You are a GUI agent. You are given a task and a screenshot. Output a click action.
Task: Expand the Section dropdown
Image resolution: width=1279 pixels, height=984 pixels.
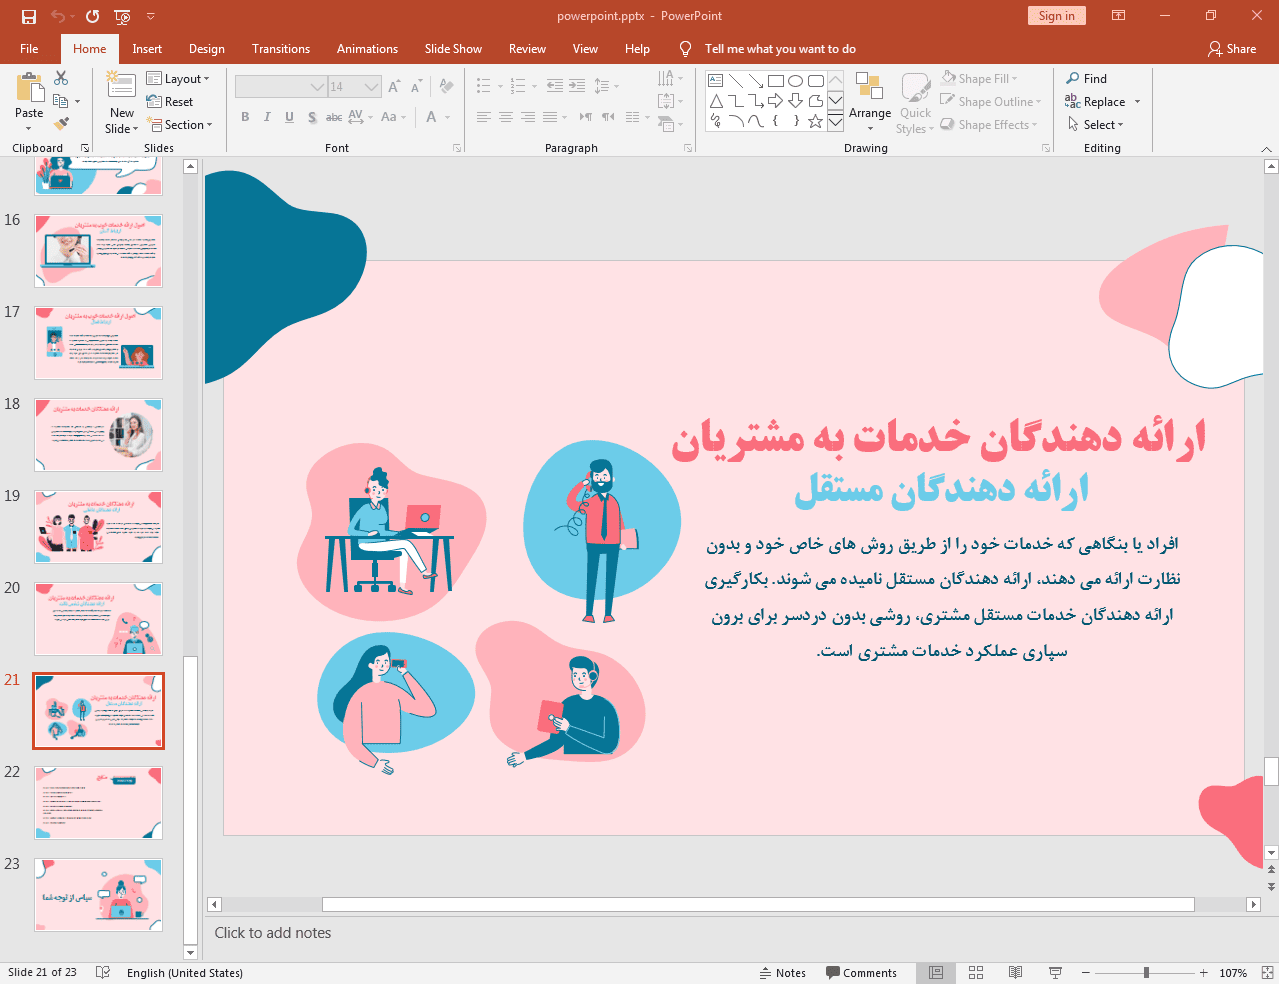pos(180,125)
